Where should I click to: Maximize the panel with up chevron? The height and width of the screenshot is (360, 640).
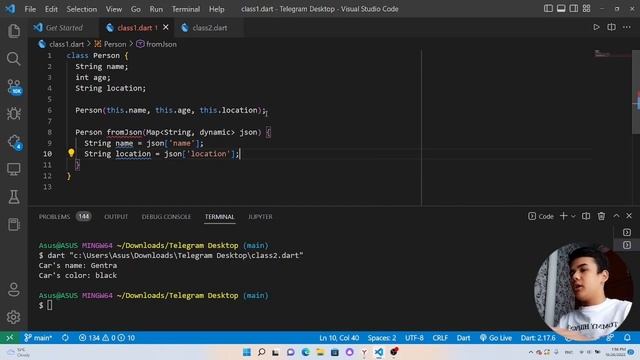coord(616,216)
